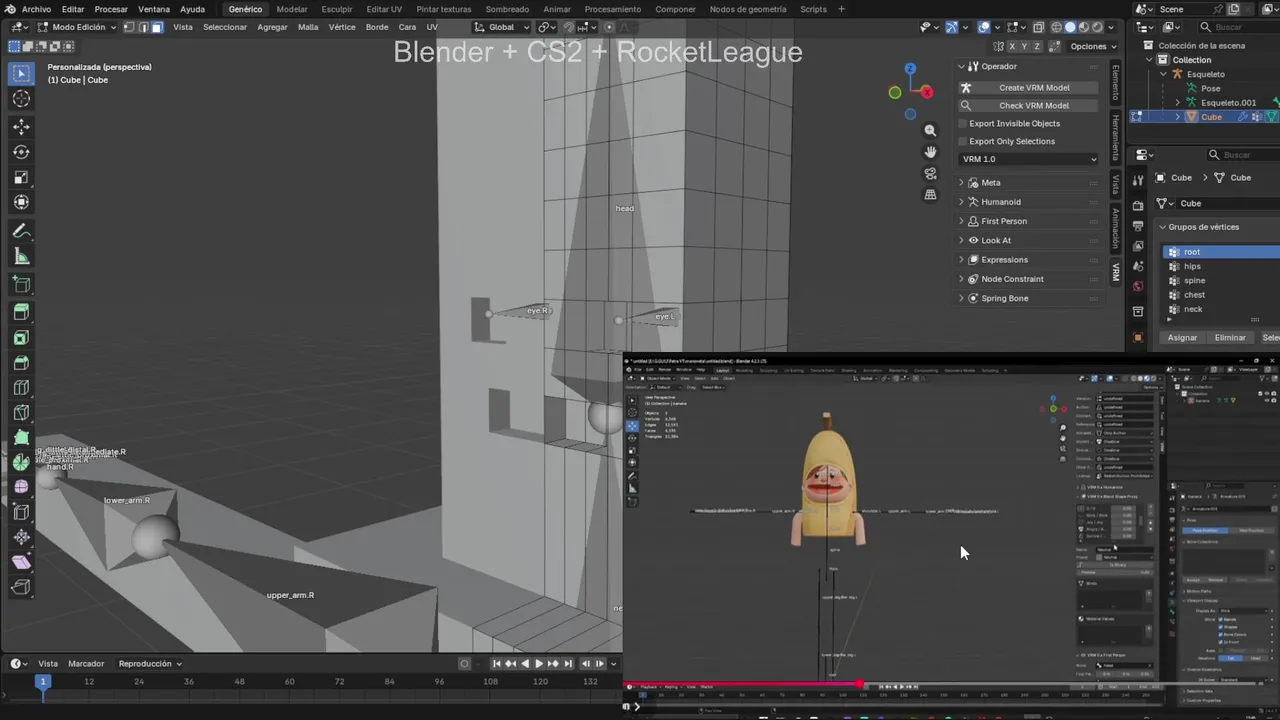1280x720 pixels.
Task: Toggle Y axis mesh mirror
Action: [x=1024, y=46]
